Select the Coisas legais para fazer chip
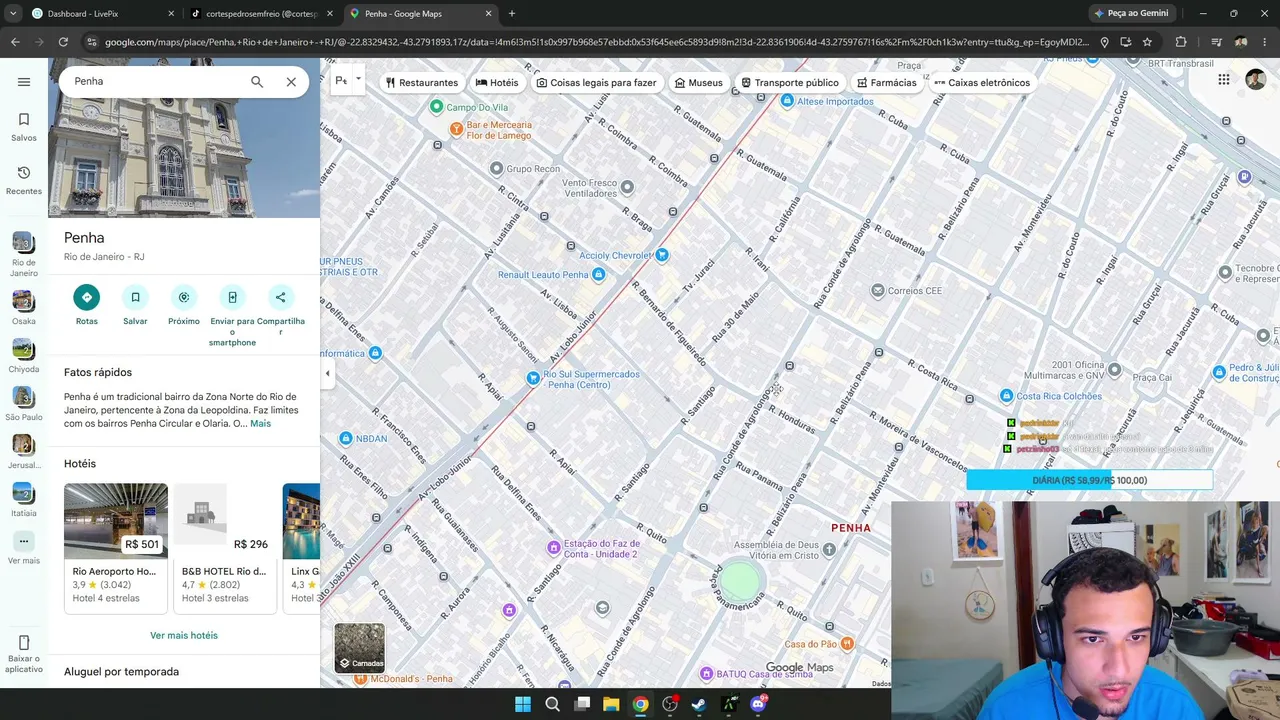This screenshot has height=720, width=1280. click(596, 83)
